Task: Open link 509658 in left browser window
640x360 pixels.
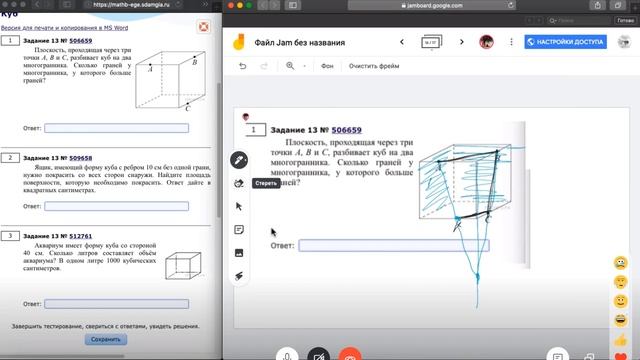Action: click(x=80, y=158)
